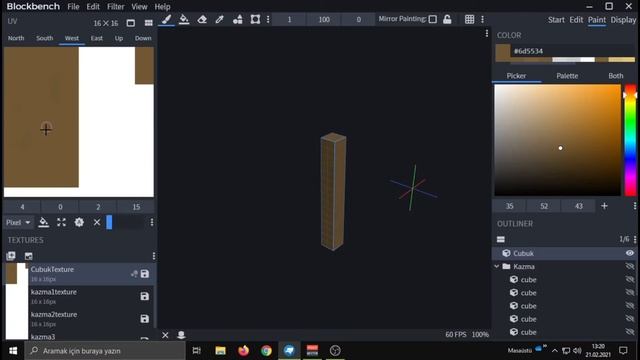Click the opacity field showing 100
Image resolution: width=640 pixels, height=360 pixels.
tap(324, 19)
